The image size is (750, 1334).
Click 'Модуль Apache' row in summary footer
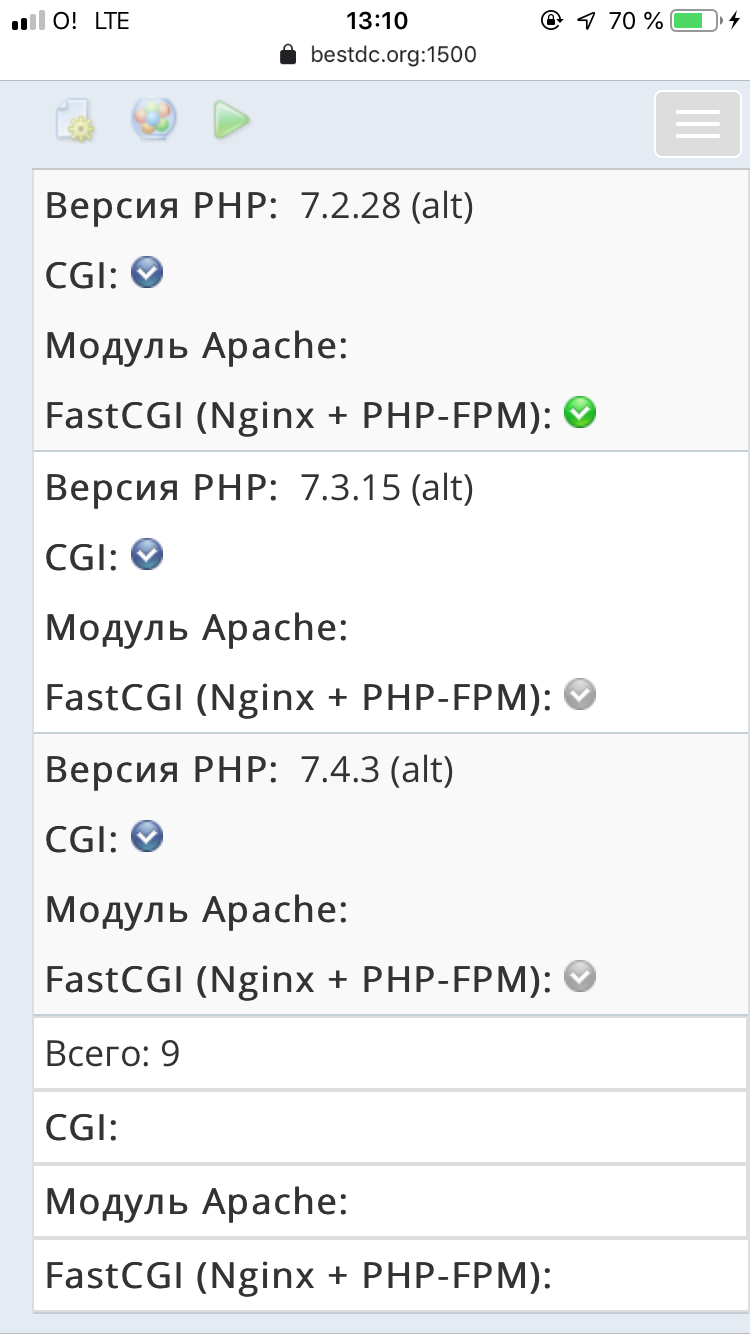click(390, 1201)
